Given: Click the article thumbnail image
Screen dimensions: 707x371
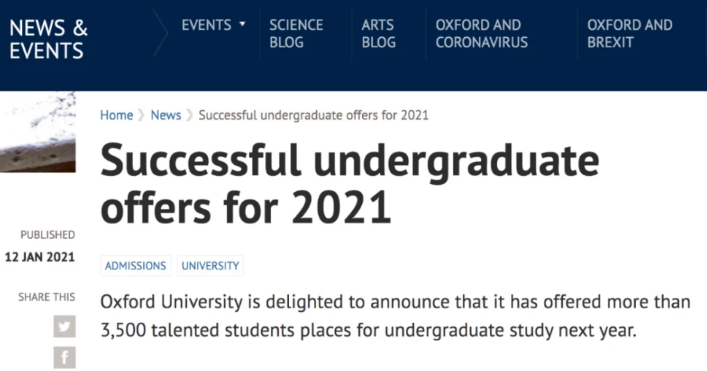Looking at the screenshot, I should pos(38,132).
